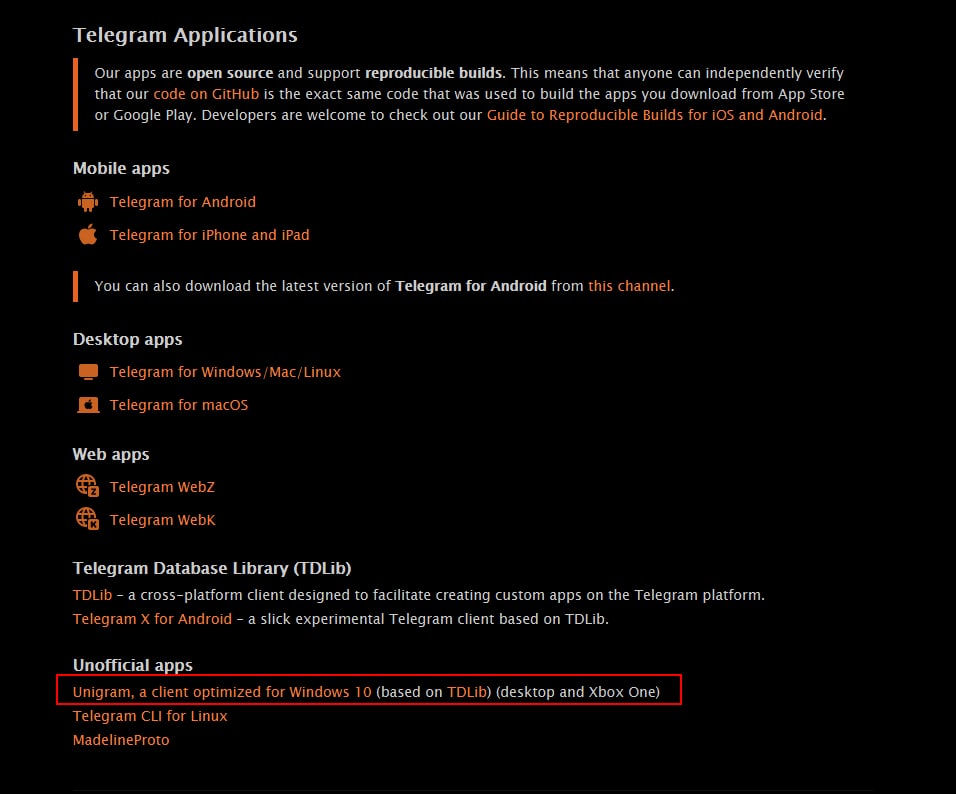This screenshot has width=956, height=794.
Task: Click the Web apps heading
Action: click(111, 454)
